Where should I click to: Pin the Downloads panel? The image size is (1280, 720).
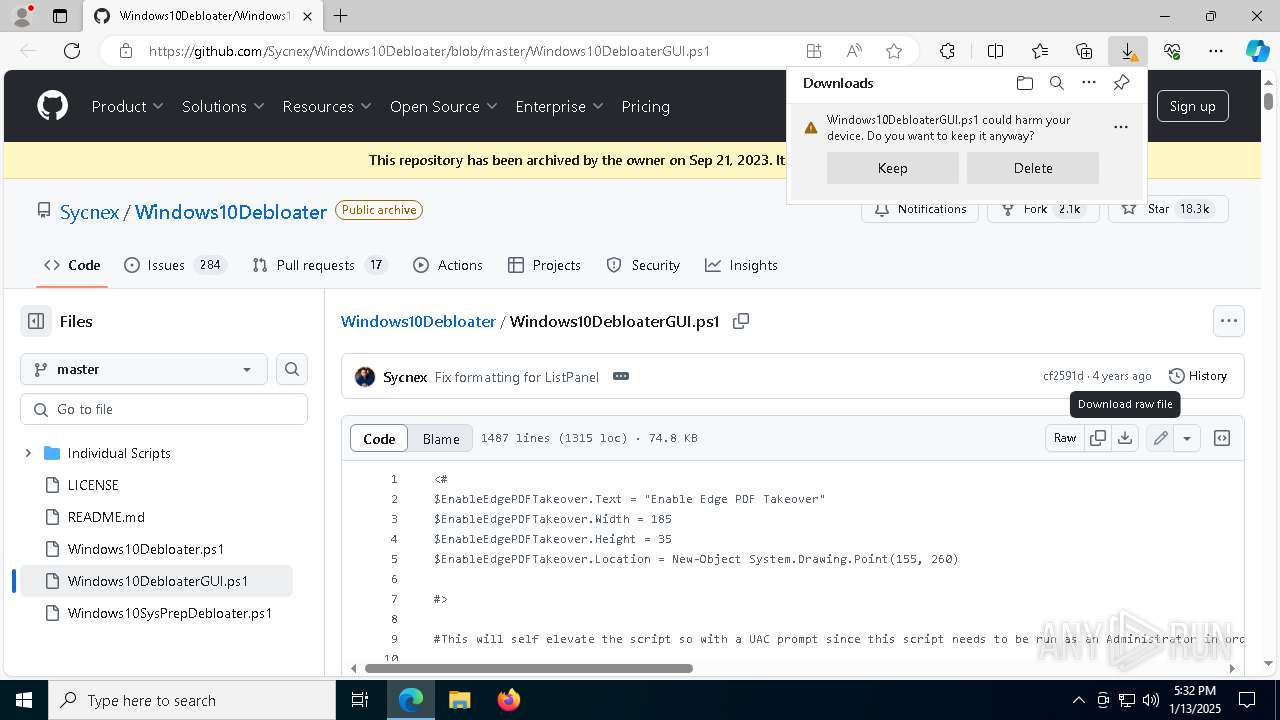click(x=1121, y=83)
